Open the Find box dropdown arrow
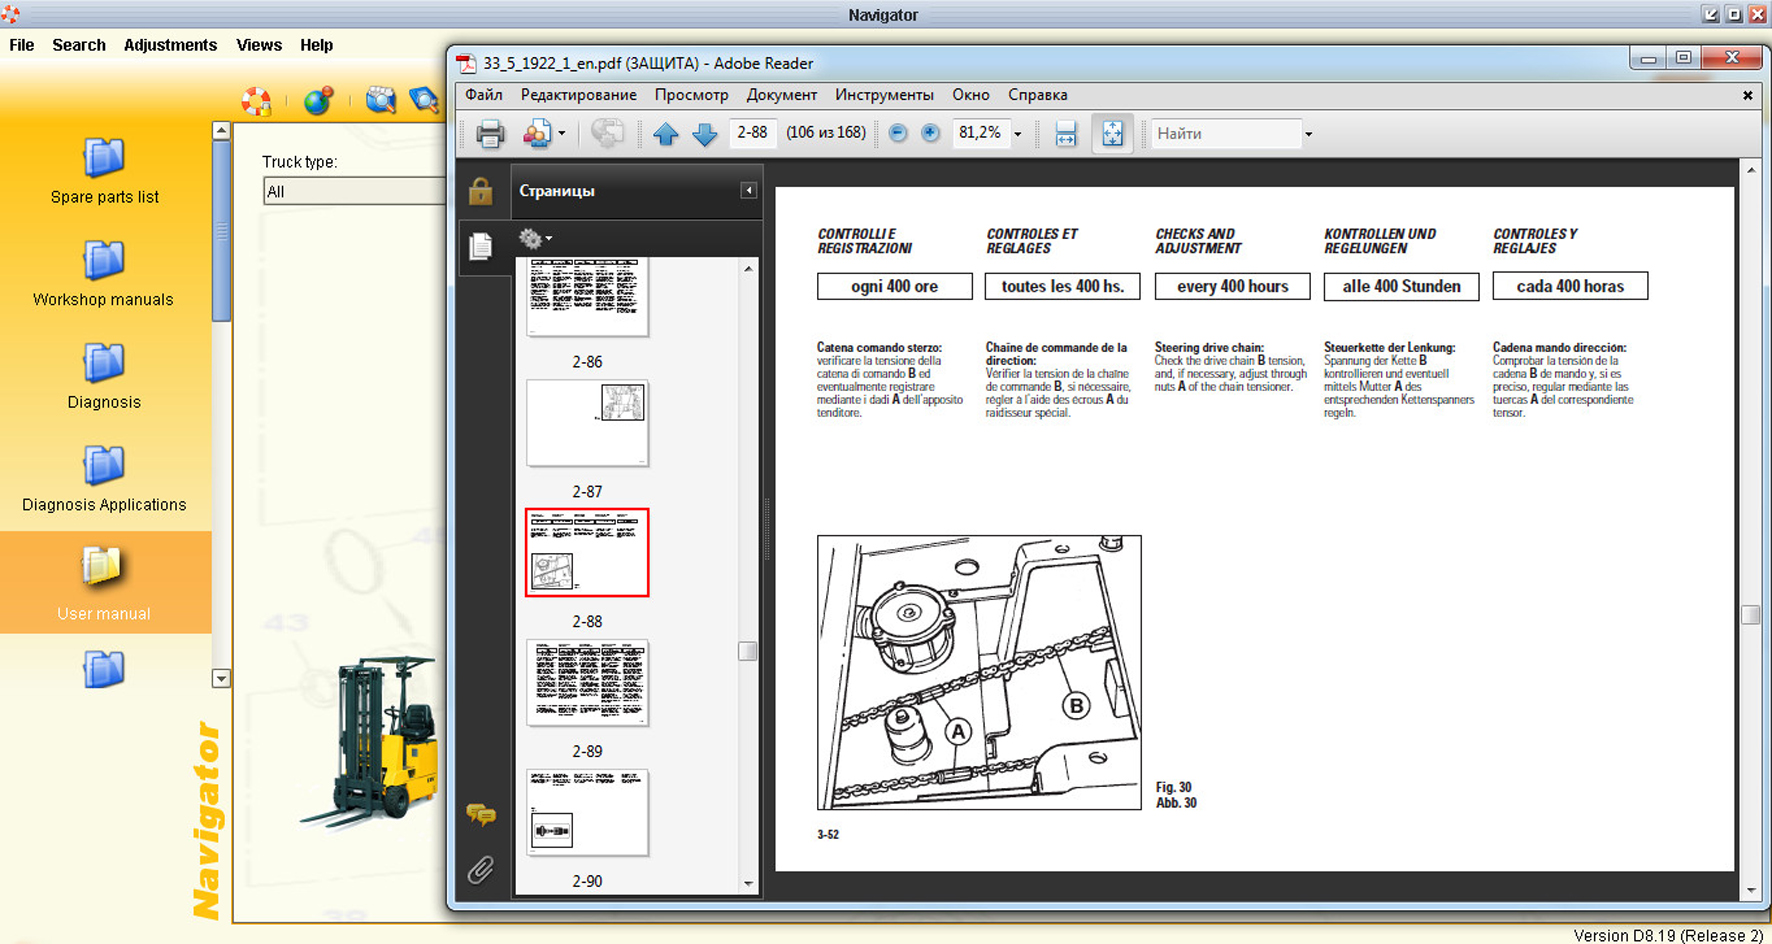The image size is (1772, 944). [1308, 134]
